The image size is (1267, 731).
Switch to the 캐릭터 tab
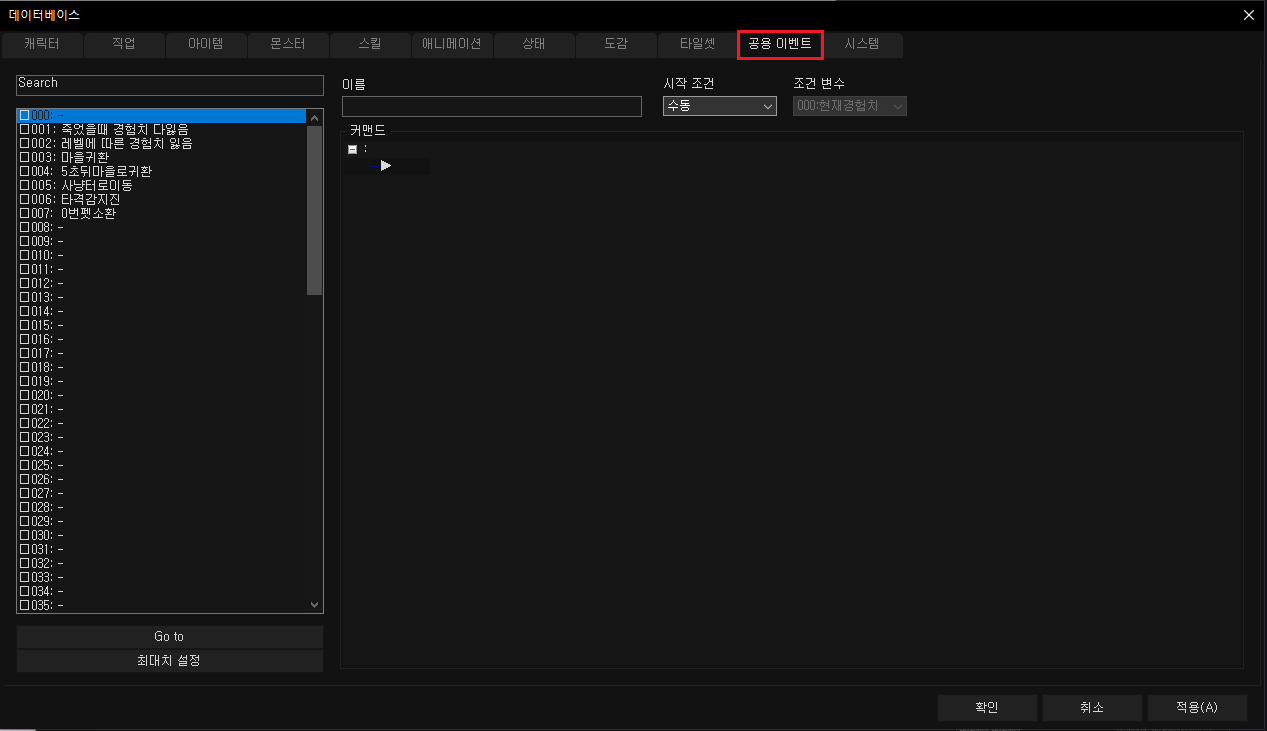point(42,45)
